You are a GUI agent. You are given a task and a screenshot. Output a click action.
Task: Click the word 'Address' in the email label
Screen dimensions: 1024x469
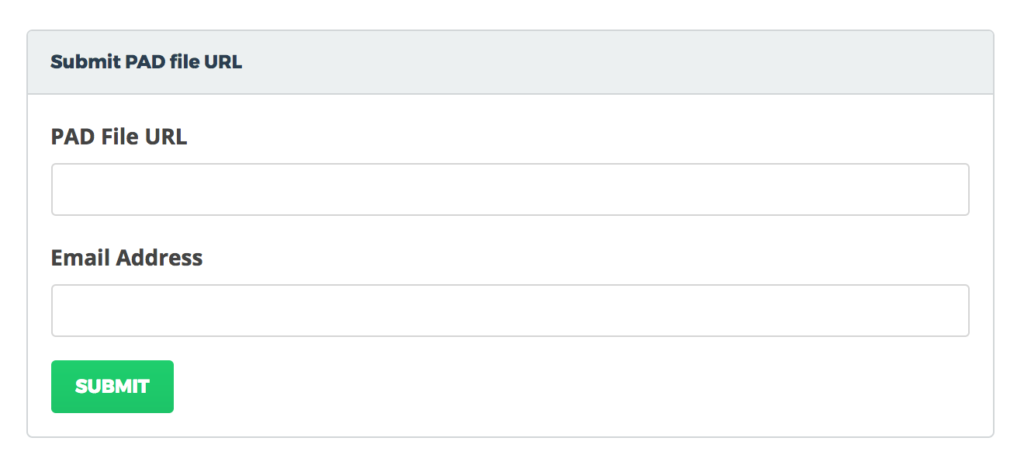(159, 257)
